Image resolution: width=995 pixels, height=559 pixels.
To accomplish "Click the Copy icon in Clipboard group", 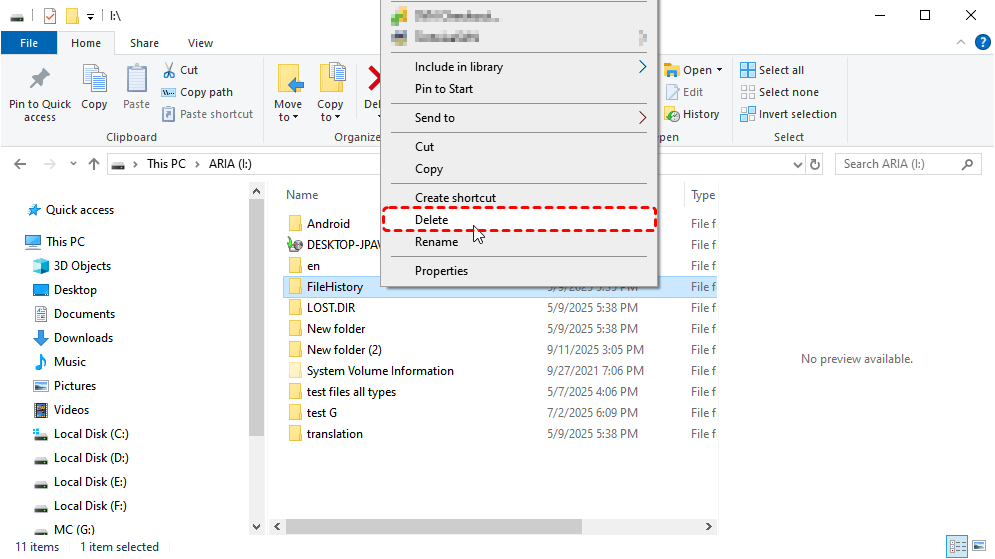I will tap(94, 80).
